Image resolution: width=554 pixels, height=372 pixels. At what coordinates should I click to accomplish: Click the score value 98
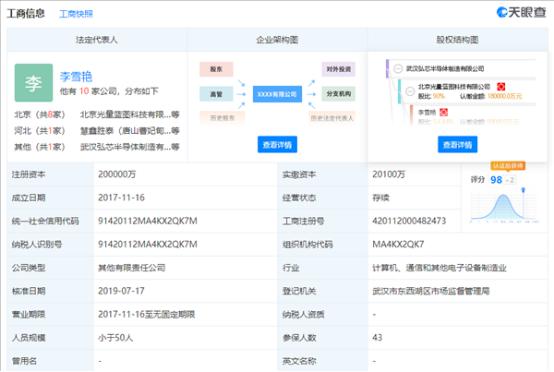pos(496,180)
